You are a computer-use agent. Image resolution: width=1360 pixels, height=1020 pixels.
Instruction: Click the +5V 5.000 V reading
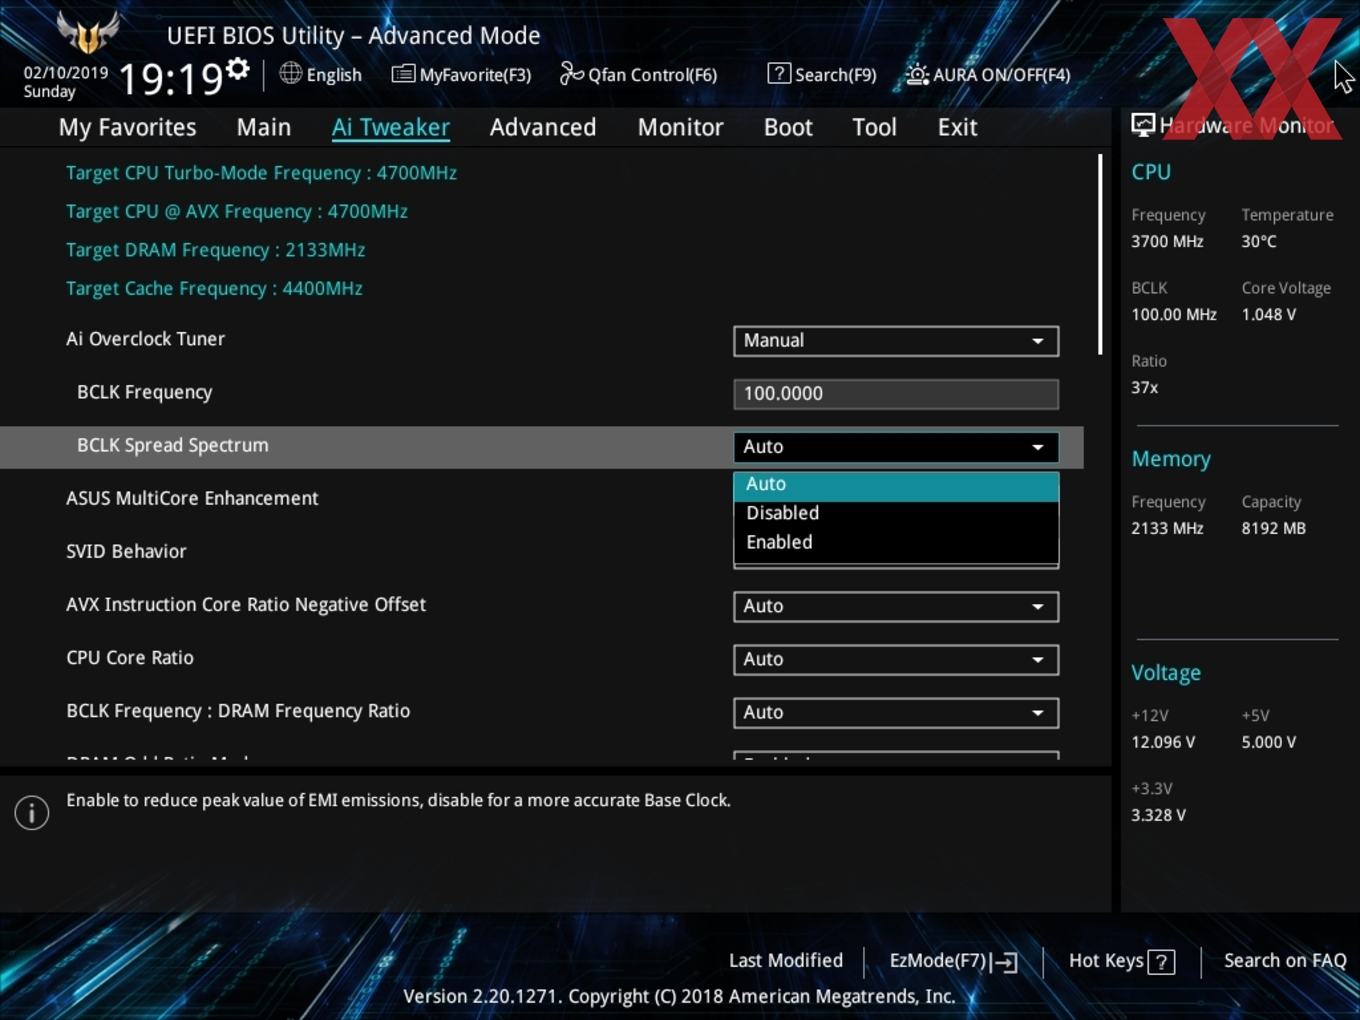[x=1269, y=743]
